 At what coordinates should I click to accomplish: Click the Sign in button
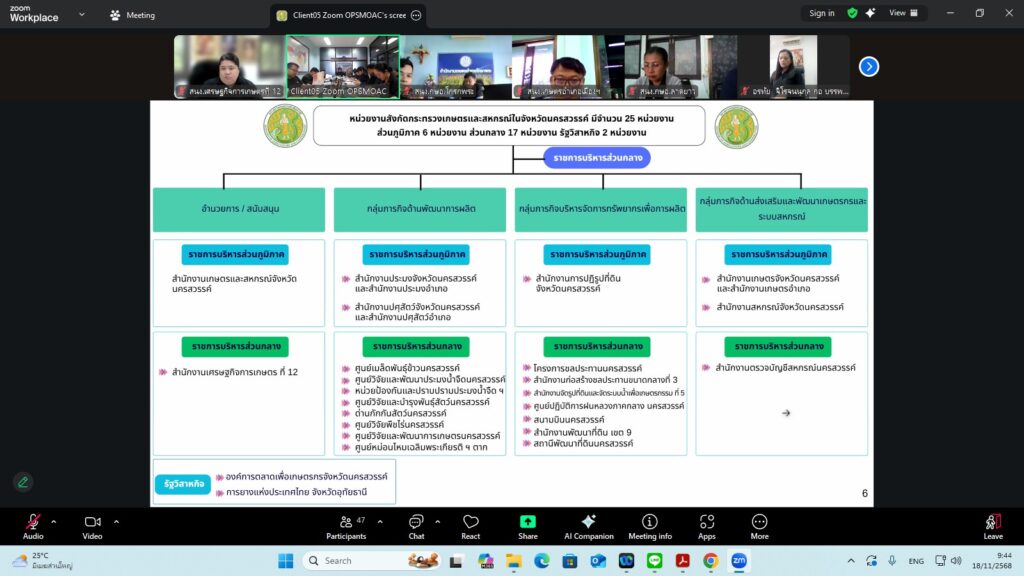pyautogui.click(x=821, y=13)
